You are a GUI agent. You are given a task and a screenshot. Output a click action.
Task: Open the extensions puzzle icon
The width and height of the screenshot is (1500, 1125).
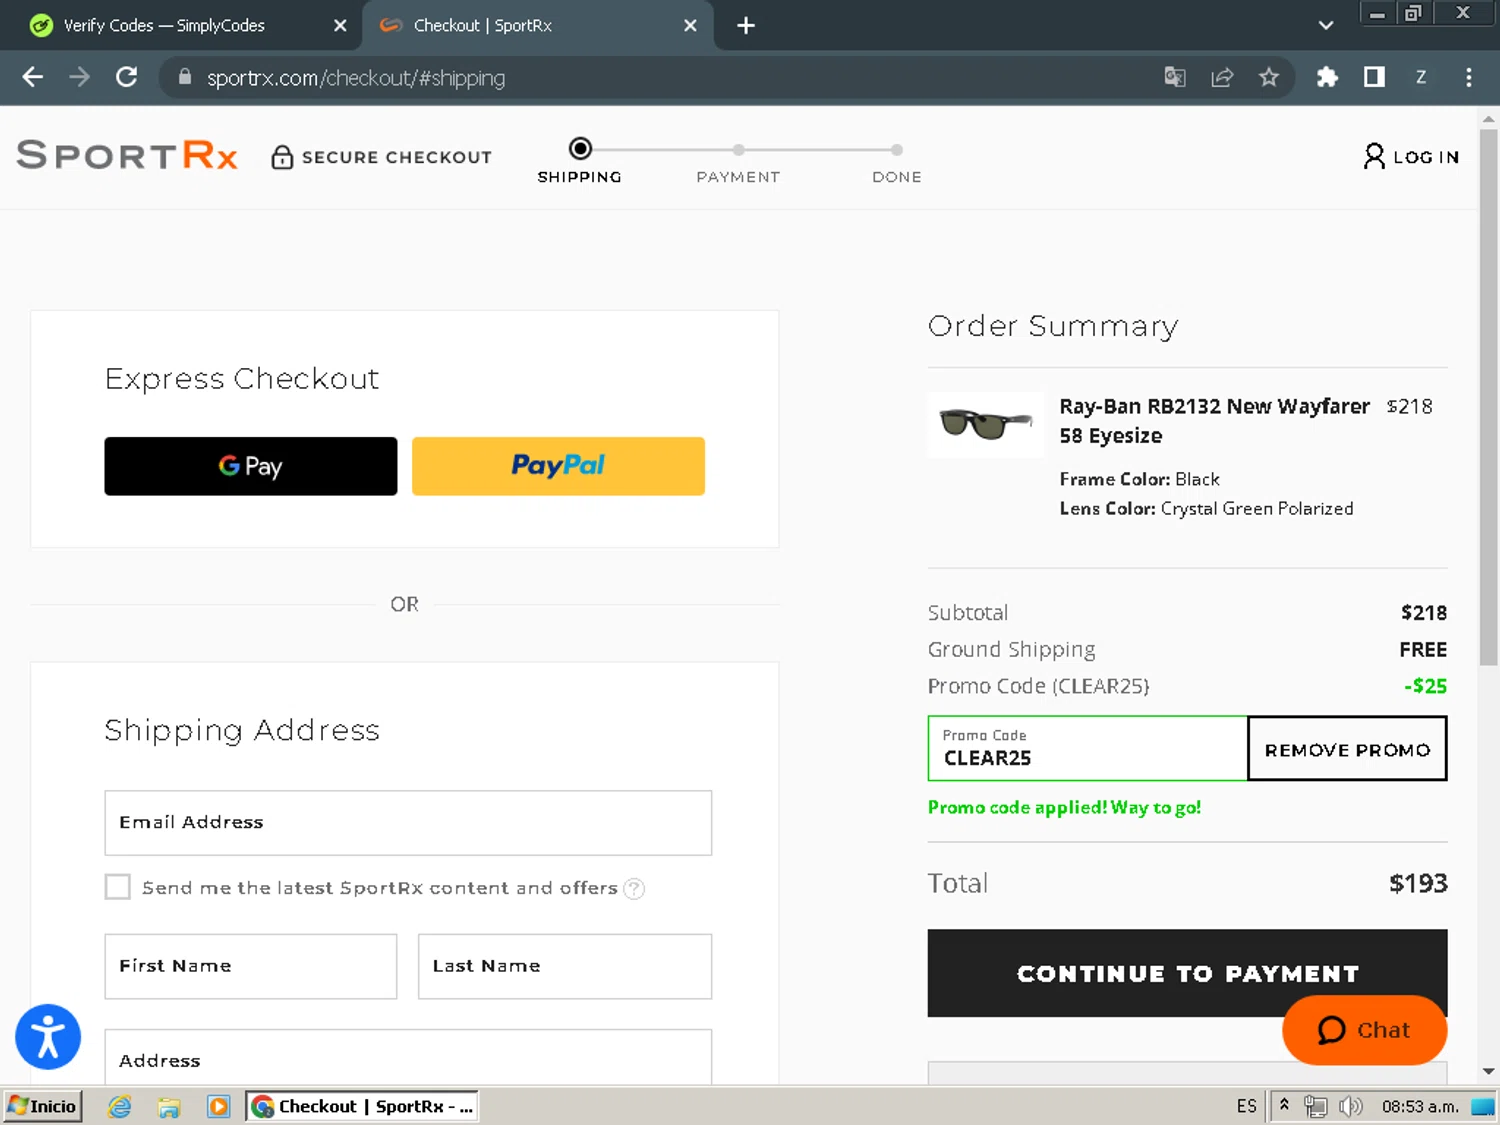pos(1327,77)
